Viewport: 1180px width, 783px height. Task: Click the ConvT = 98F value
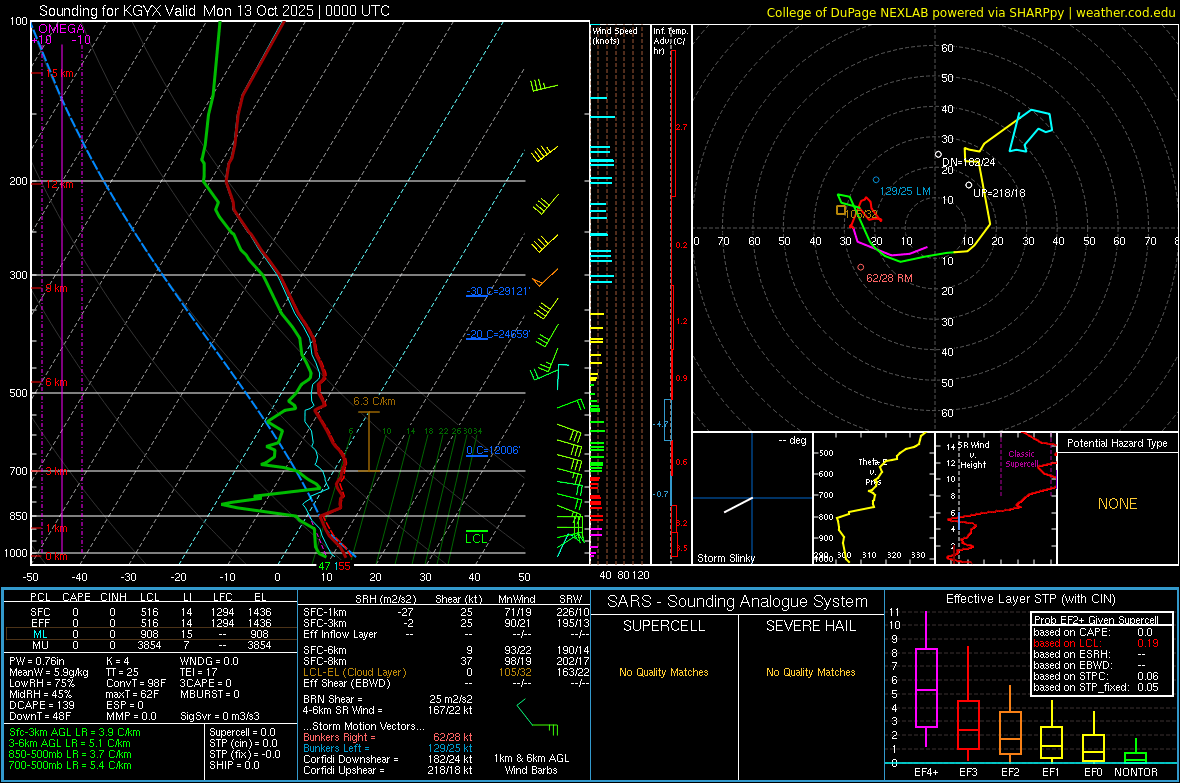click(136, 684)
